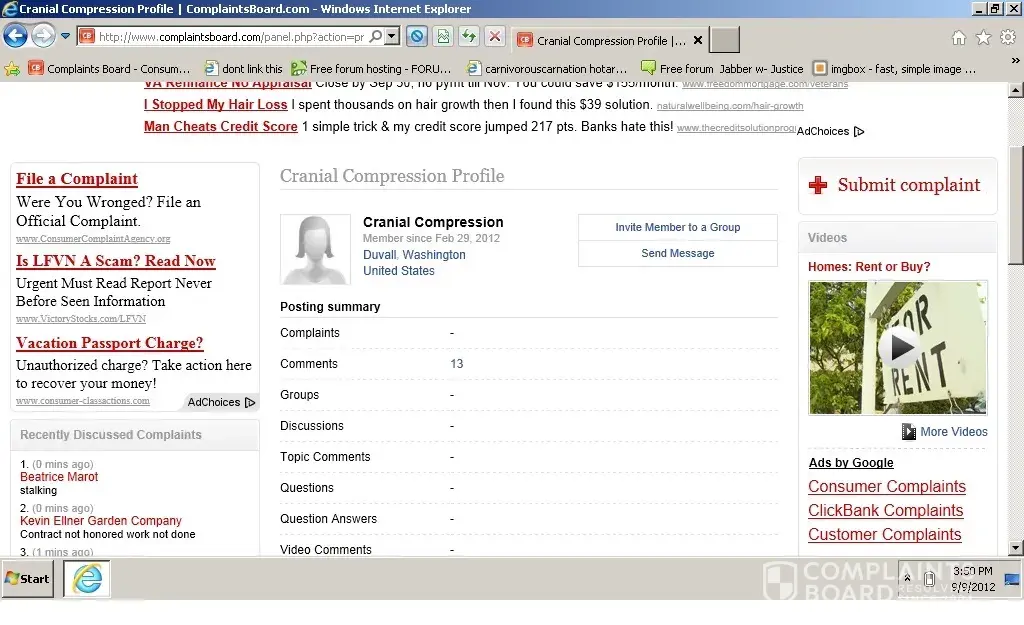Click 'Man Cheats Credit Score' ad link
The height and width of the screenshot is (625, 1024).
[221, 127]
